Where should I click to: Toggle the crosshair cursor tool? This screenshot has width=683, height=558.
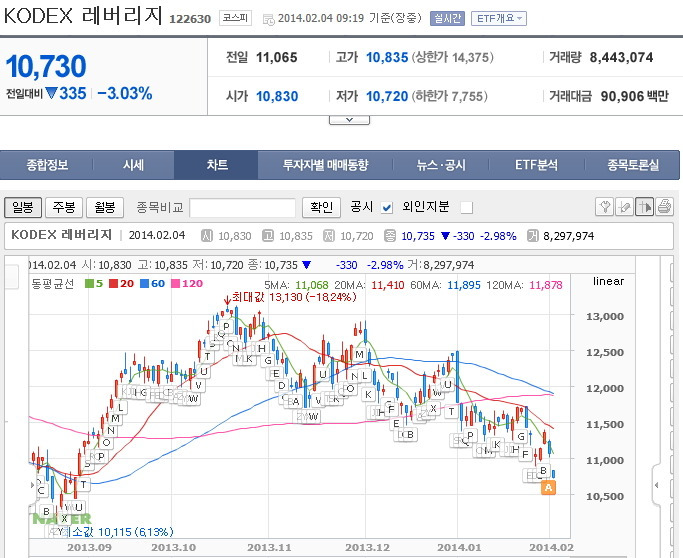644,206
